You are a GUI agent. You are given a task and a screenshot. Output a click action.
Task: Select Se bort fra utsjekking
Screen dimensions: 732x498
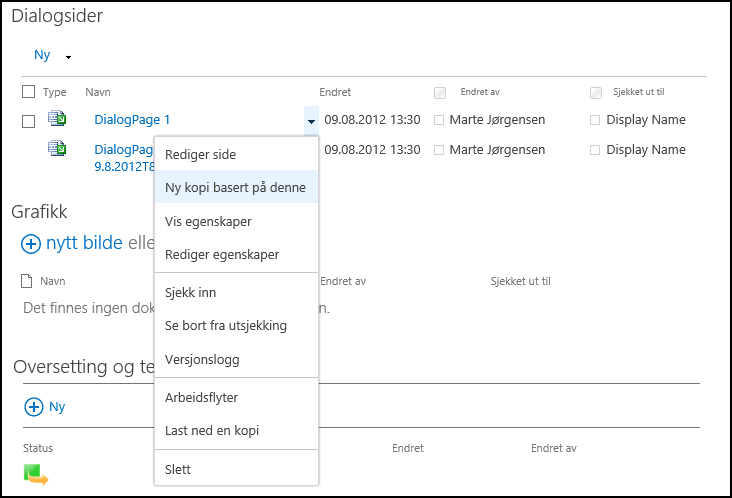click(236, 326)
